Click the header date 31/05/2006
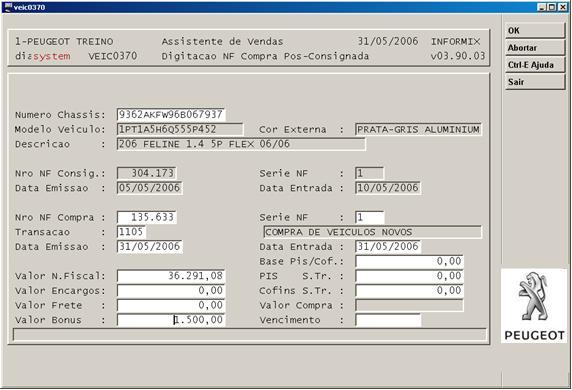The height and width of the screenshot is (390, 572). pos(388,41)
